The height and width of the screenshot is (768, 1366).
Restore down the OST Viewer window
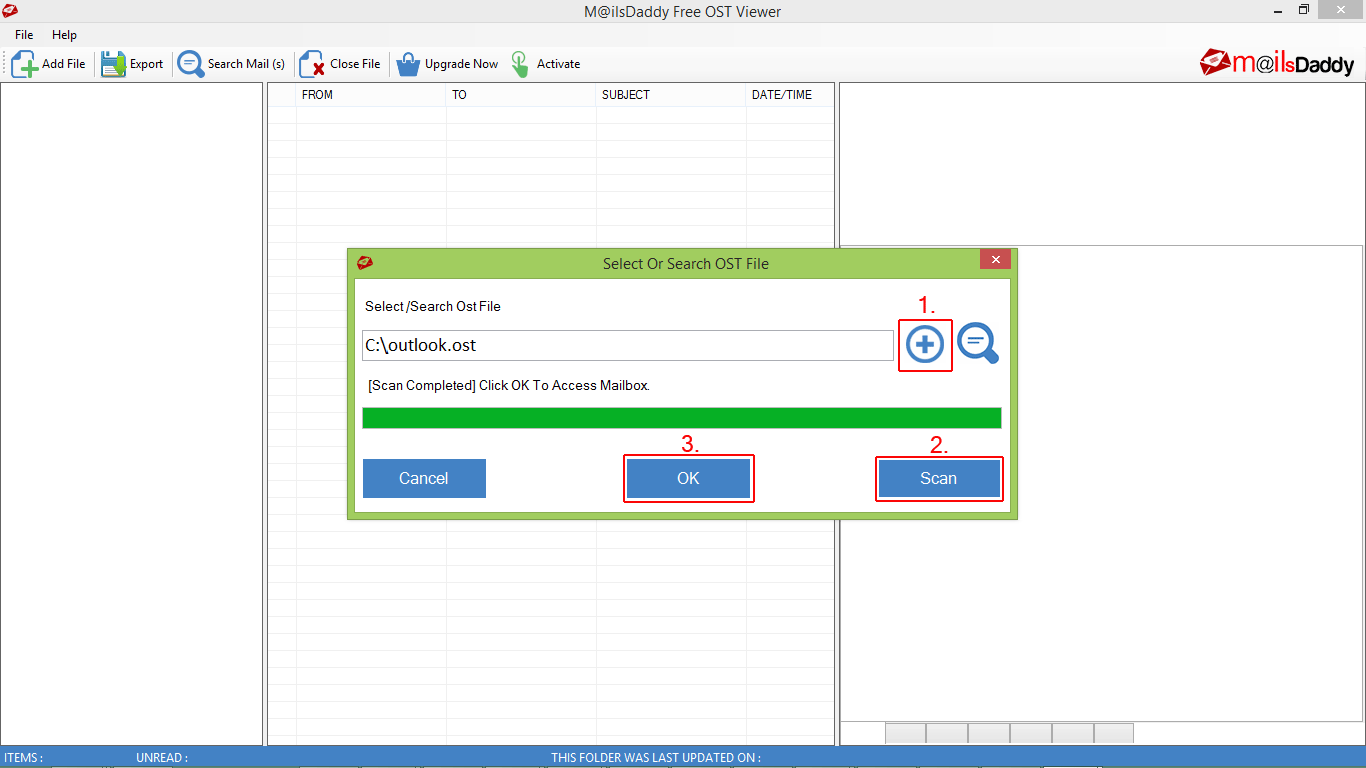[x=1304, y=10]
